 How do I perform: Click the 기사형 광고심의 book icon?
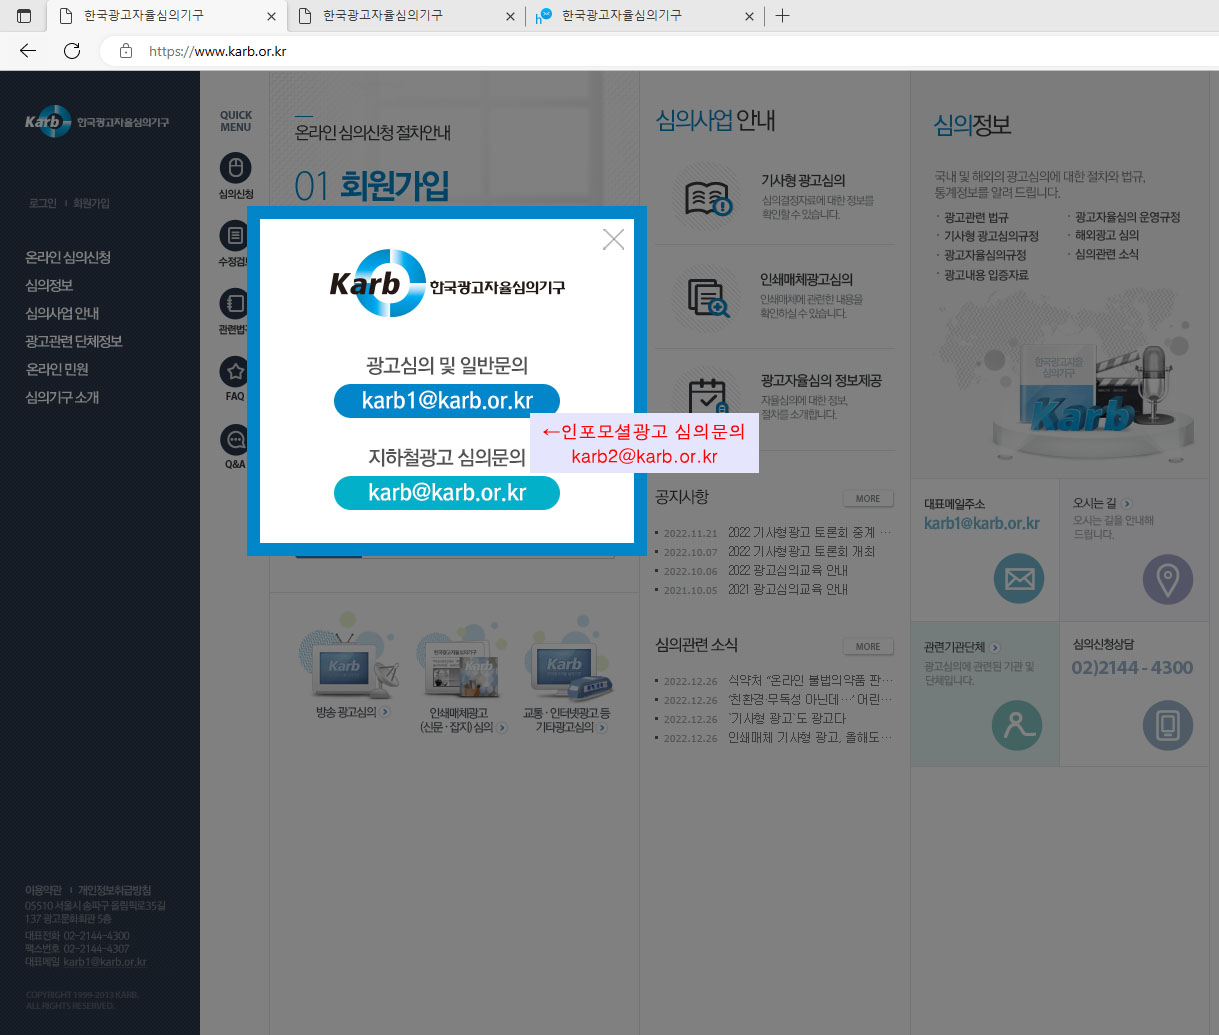(708, 198)
